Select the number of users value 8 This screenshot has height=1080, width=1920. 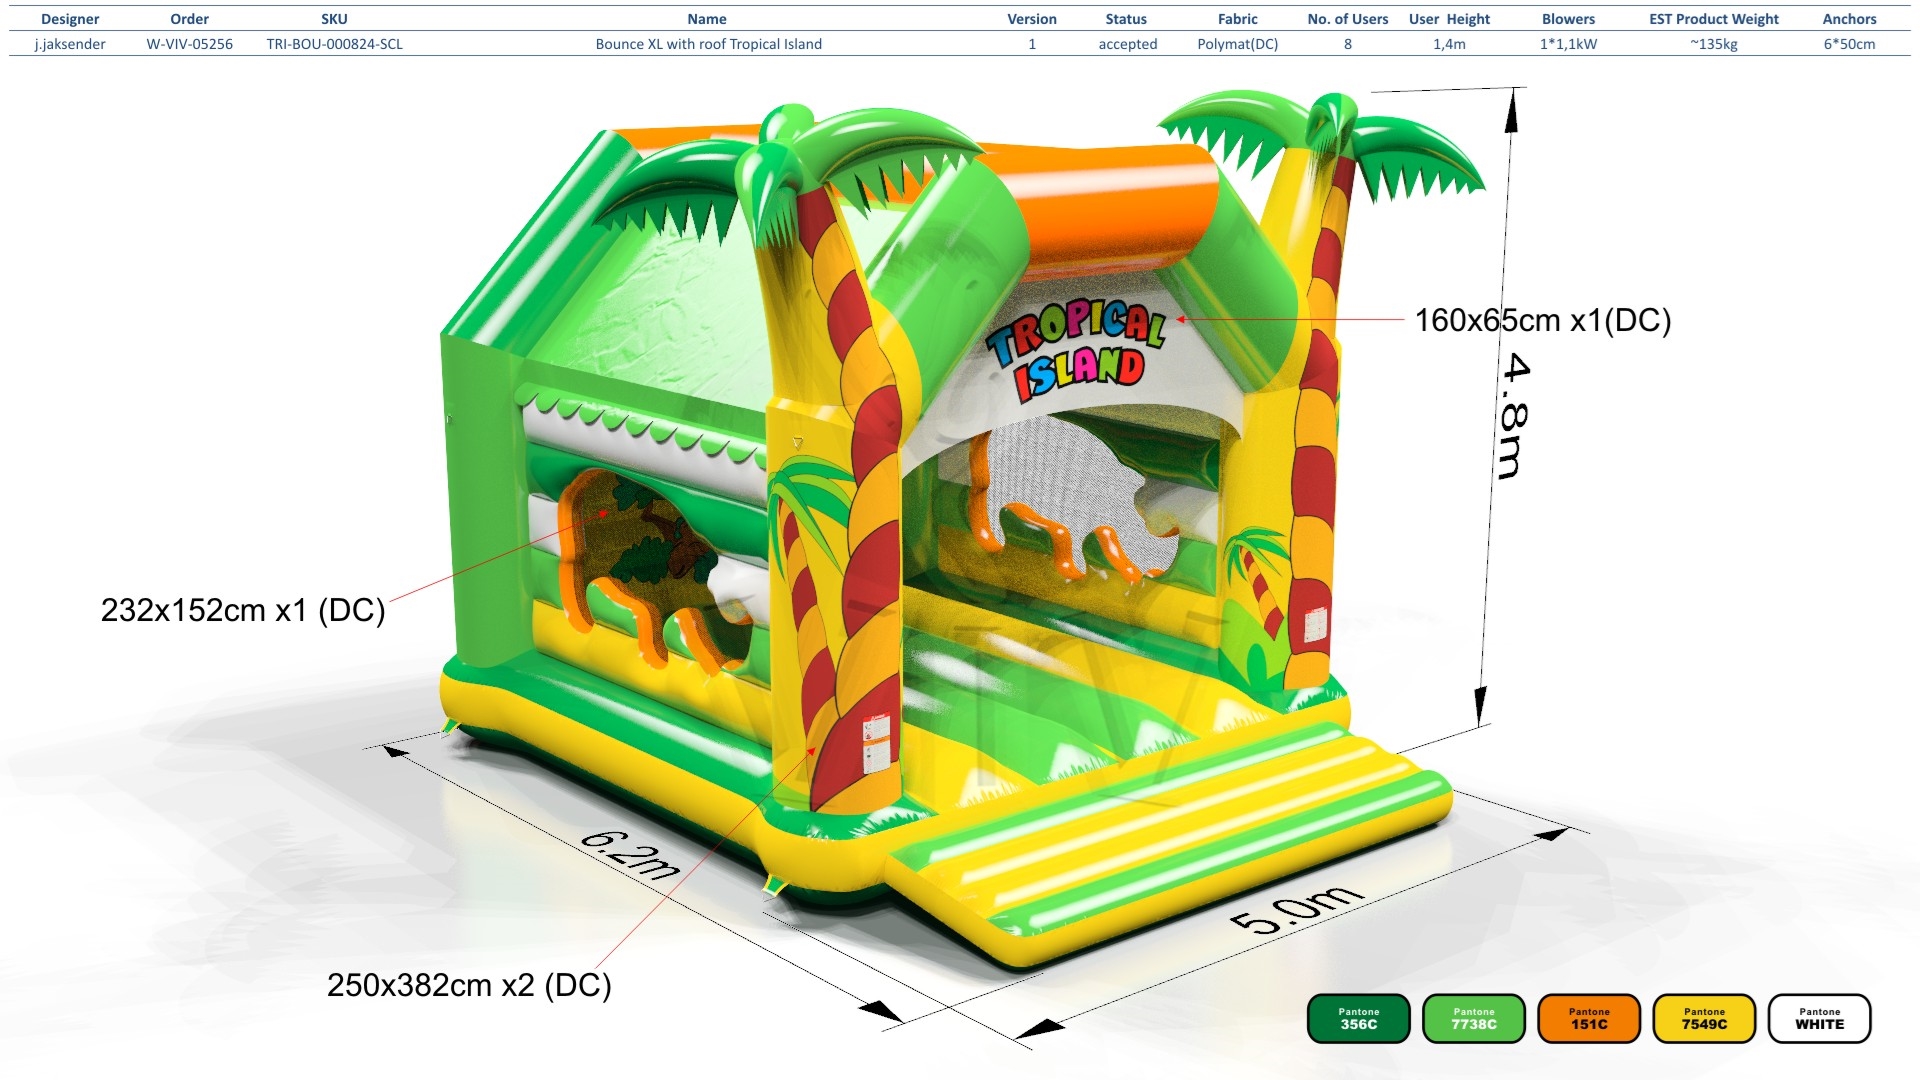click(1348, 44)
